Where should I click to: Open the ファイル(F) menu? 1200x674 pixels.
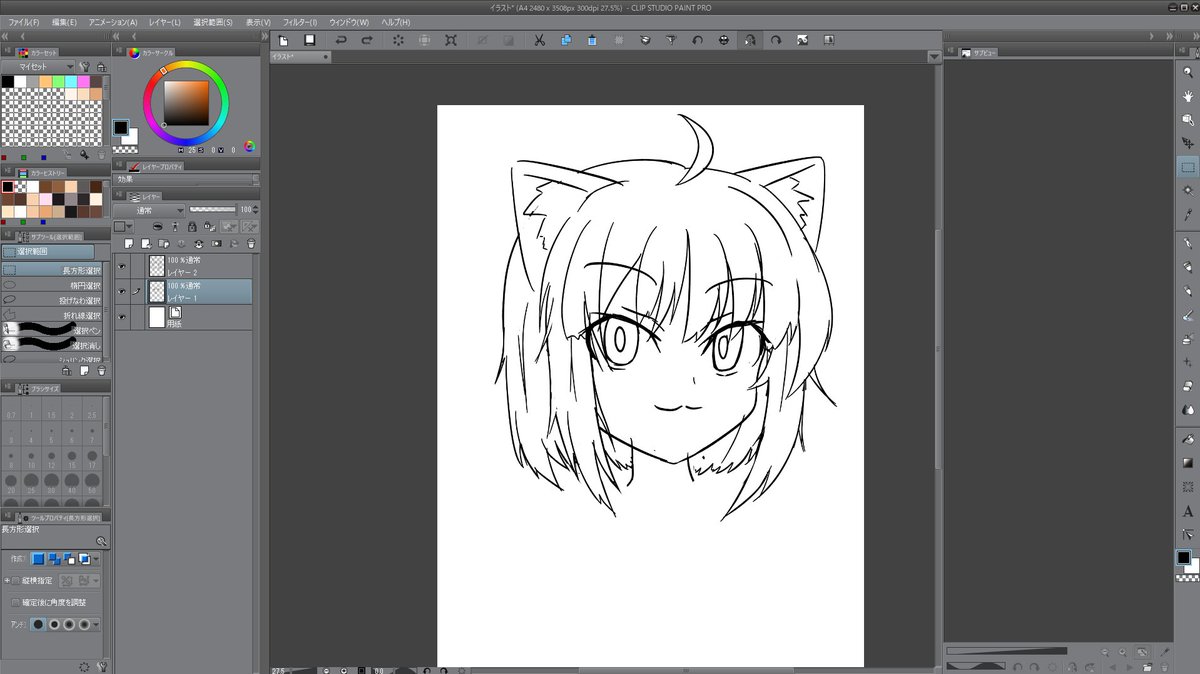click(24, 22)
